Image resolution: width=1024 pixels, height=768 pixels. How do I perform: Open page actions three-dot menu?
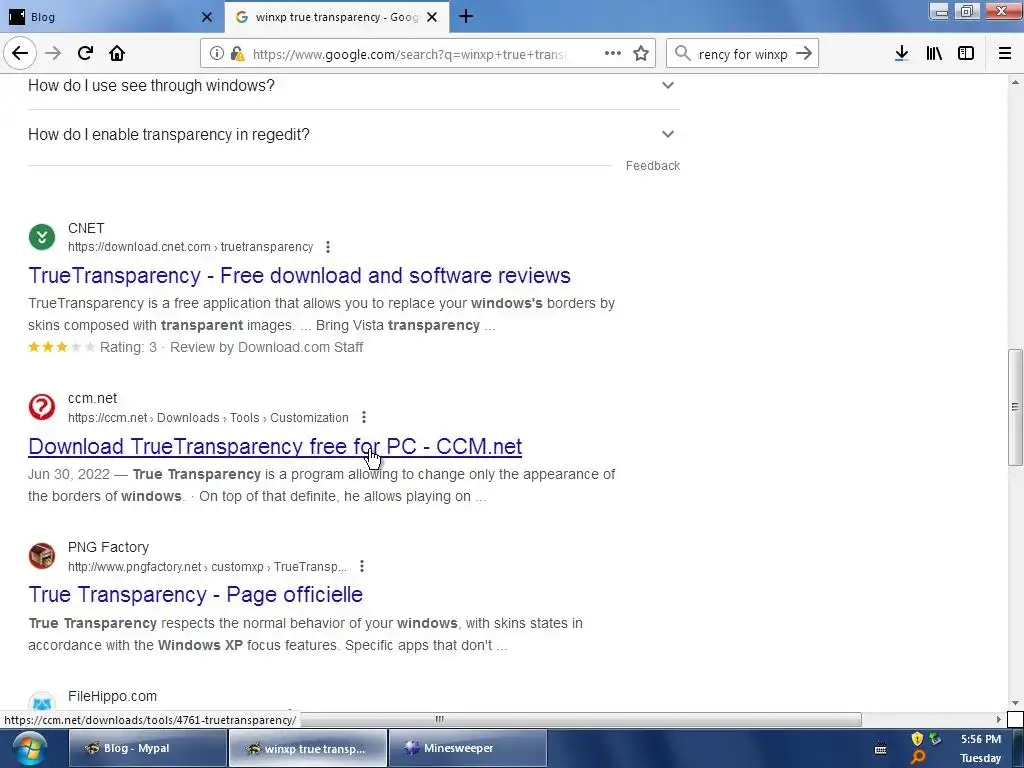tap(613, 54)
